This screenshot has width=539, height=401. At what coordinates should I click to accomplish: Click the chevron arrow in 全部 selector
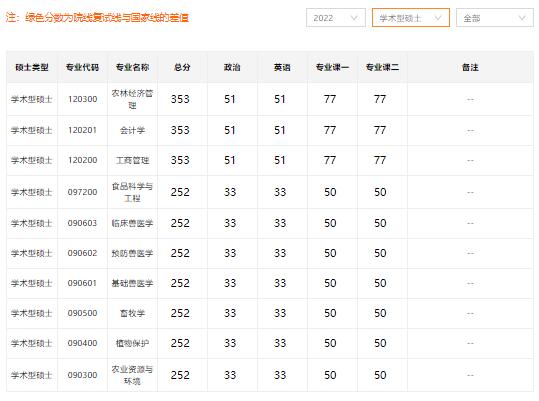[x=522, y=18]
